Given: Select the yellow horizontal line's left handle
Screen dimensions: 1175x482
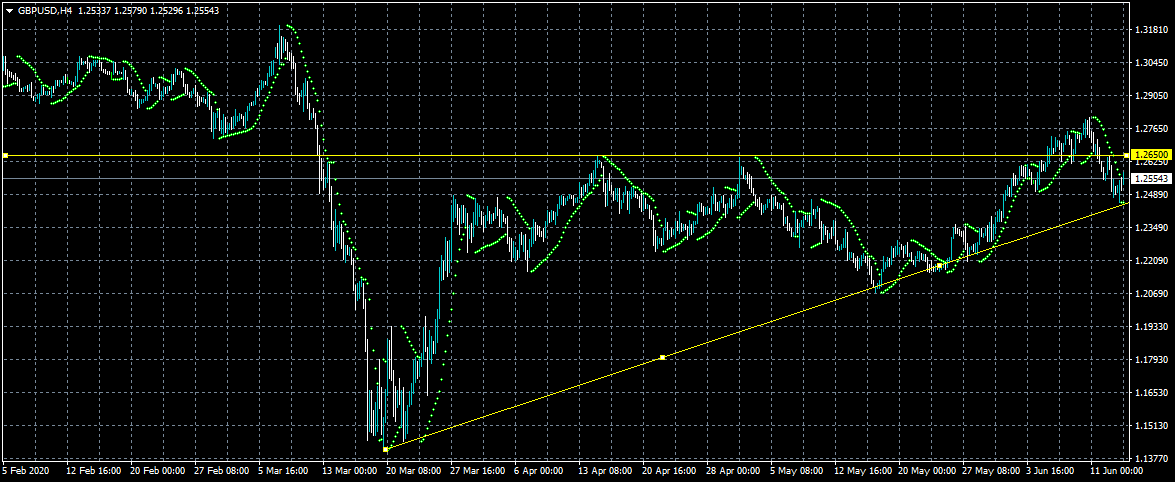Looking at the screenshot, I should (5, 155).
